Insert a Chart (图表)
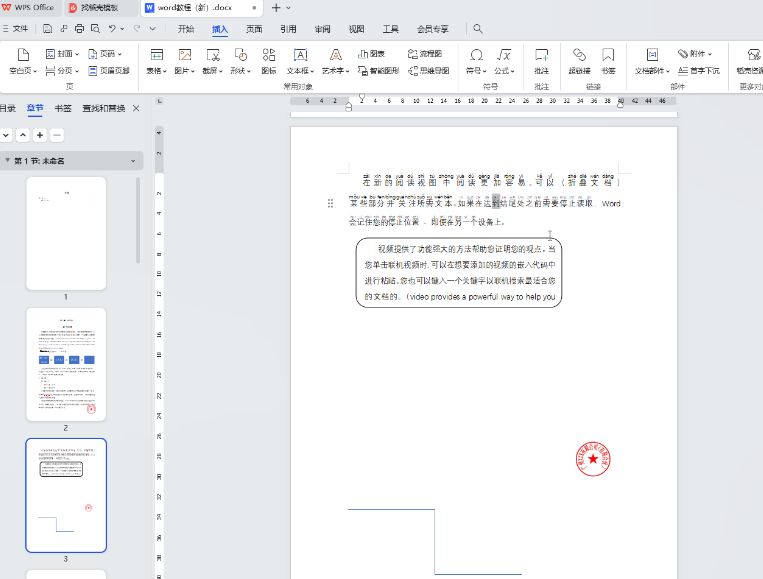 tap(371, 54)
